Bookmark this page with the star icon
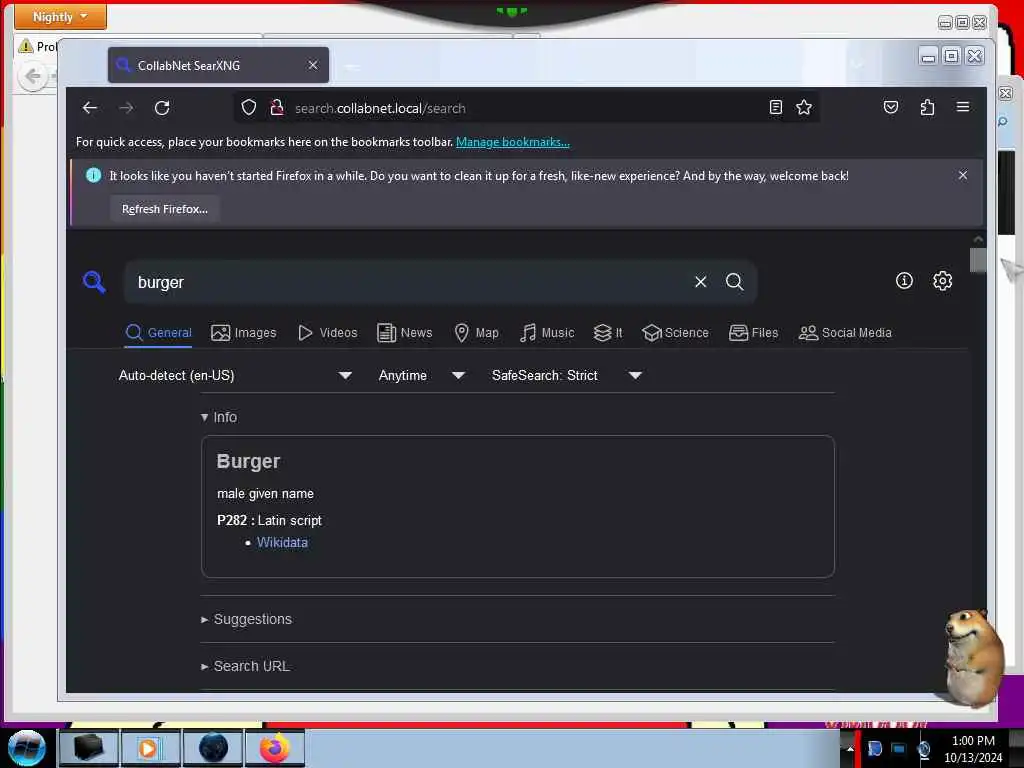This screenshot has width=1024, height=768. click(804, 108)
